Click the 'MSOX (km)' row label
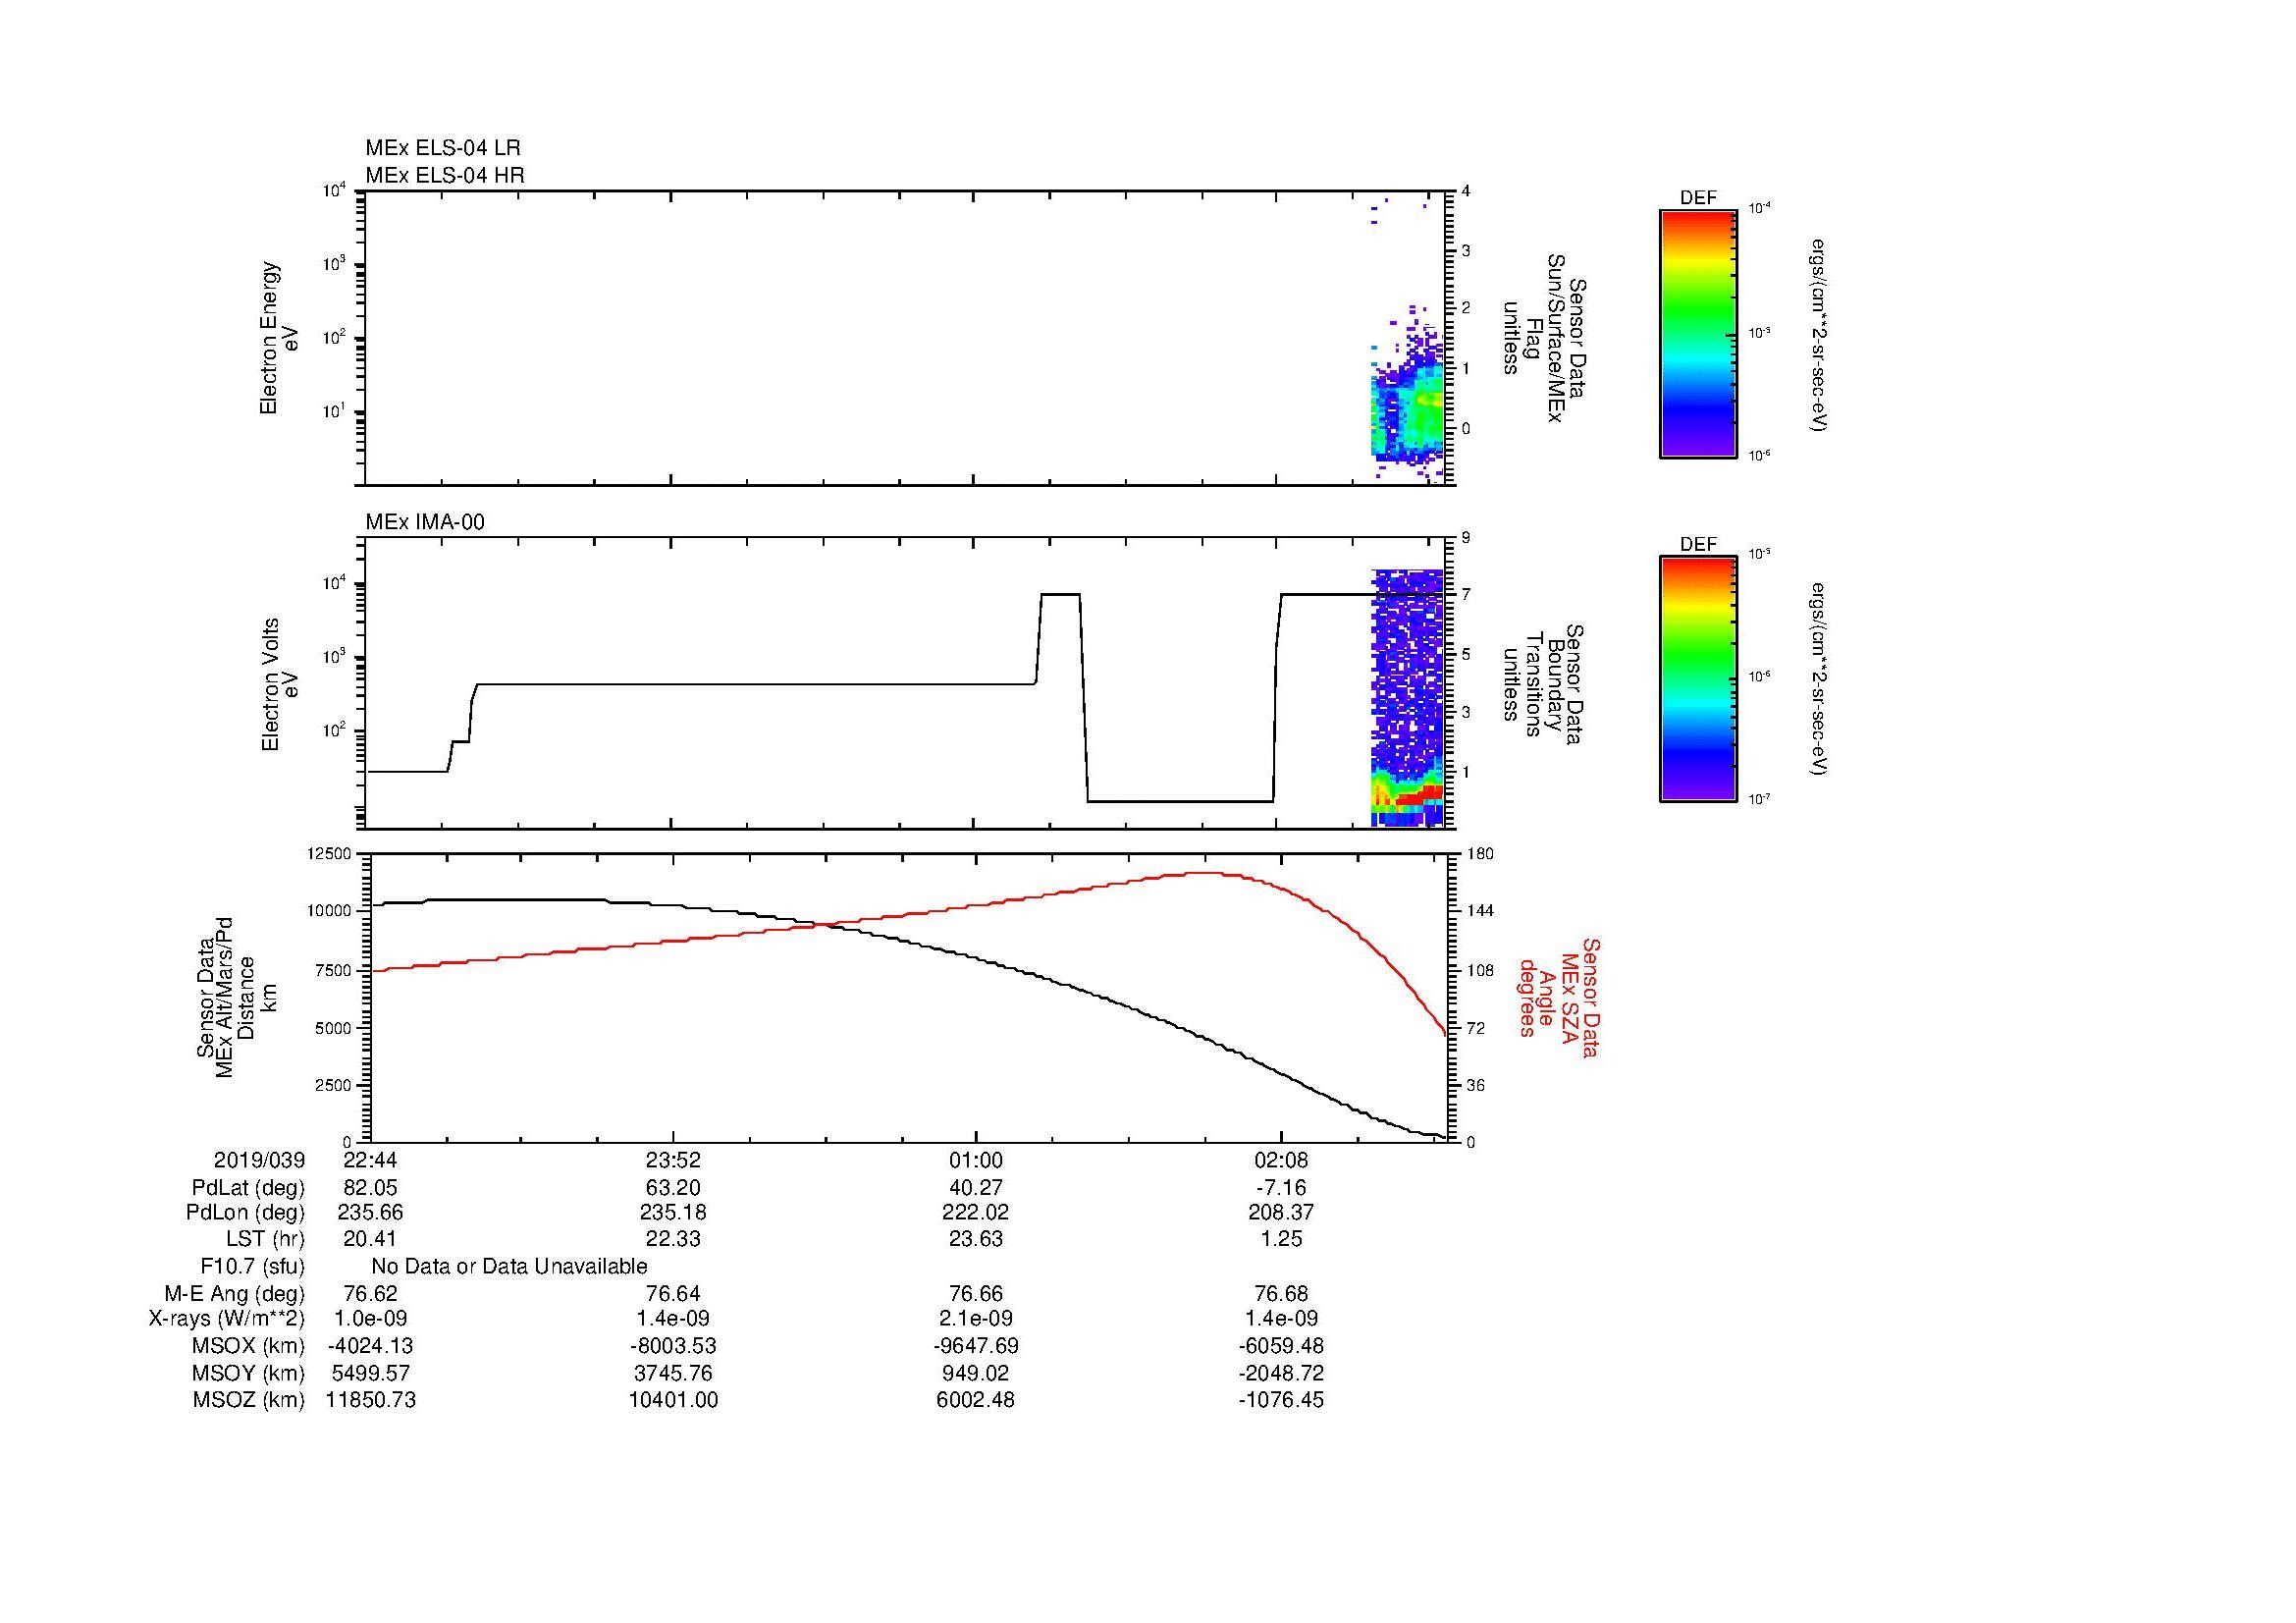Viewport: 2296px width, 1623px height. (248, 1346)
